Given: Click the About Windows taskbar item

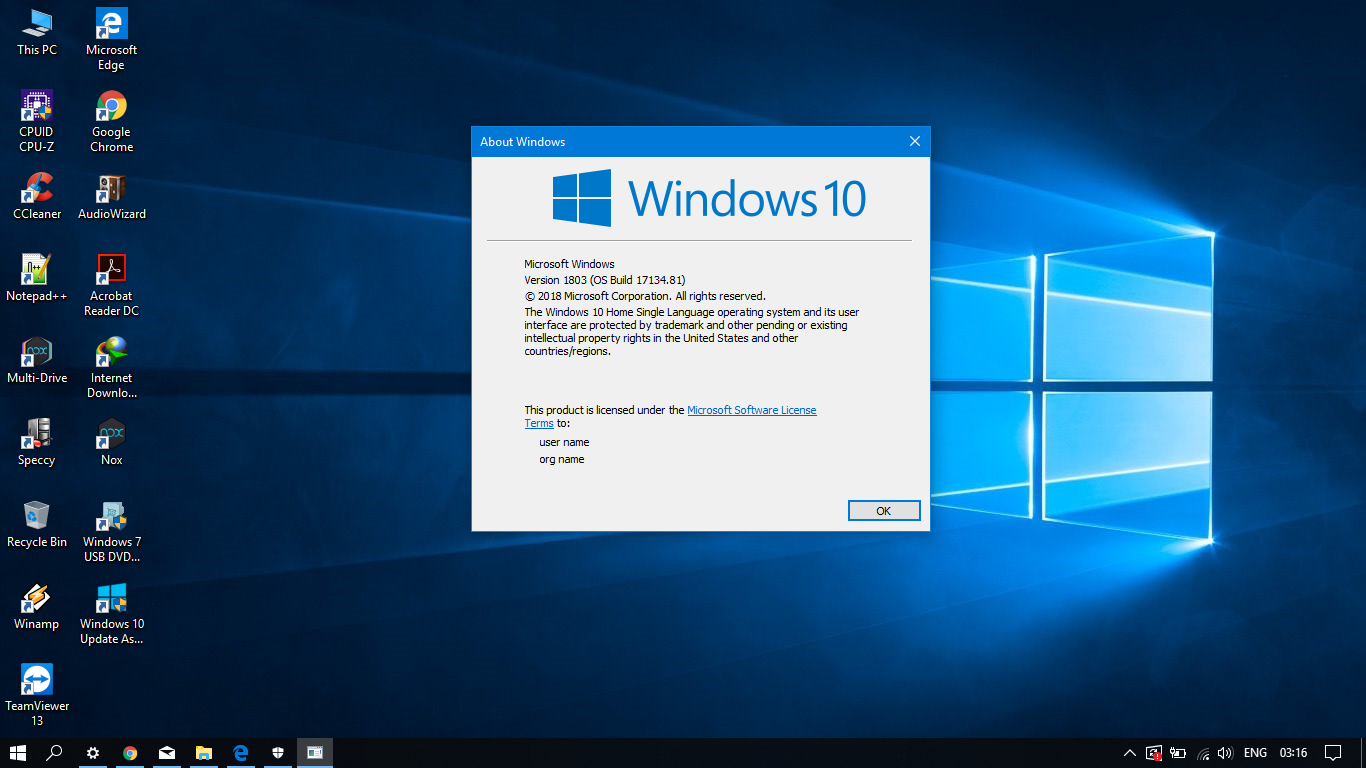Looking at the screenshot, I should [x=315, y=753].
